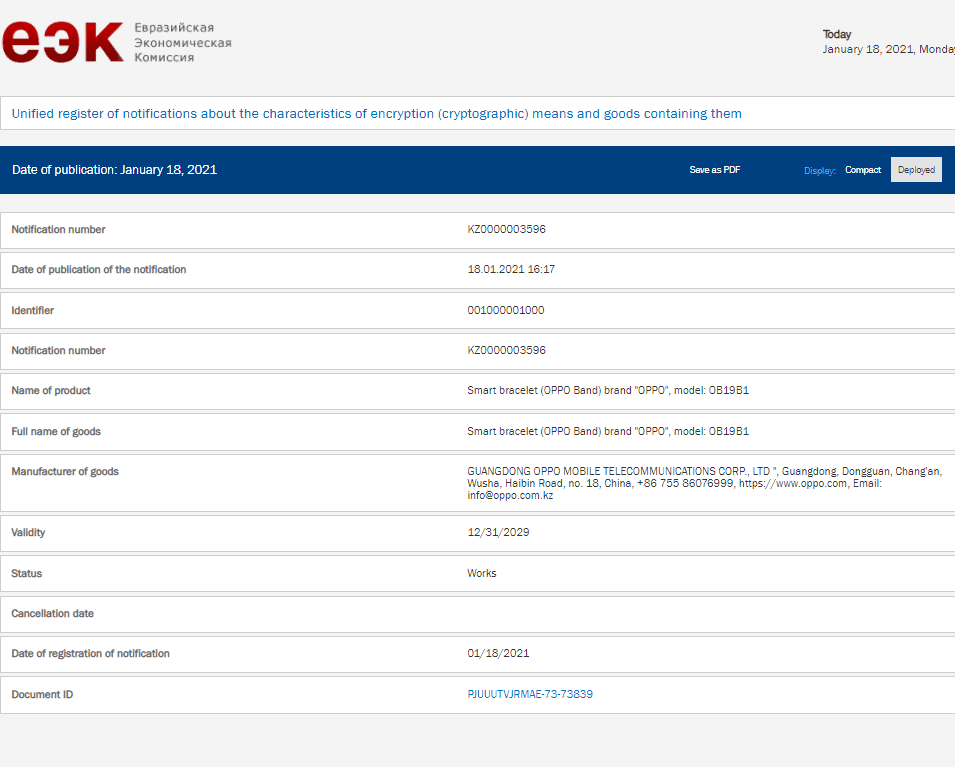955x767 pixels.
Task: Click the Name of product value text
Action: tap(607, 391)
